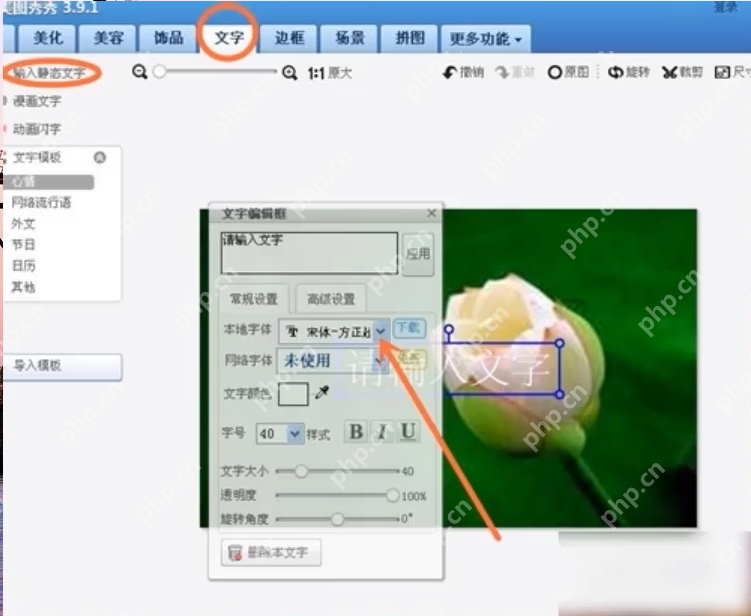Open the 拼图 tab
The image size is (751, 616).
click(x=410, y=38)
